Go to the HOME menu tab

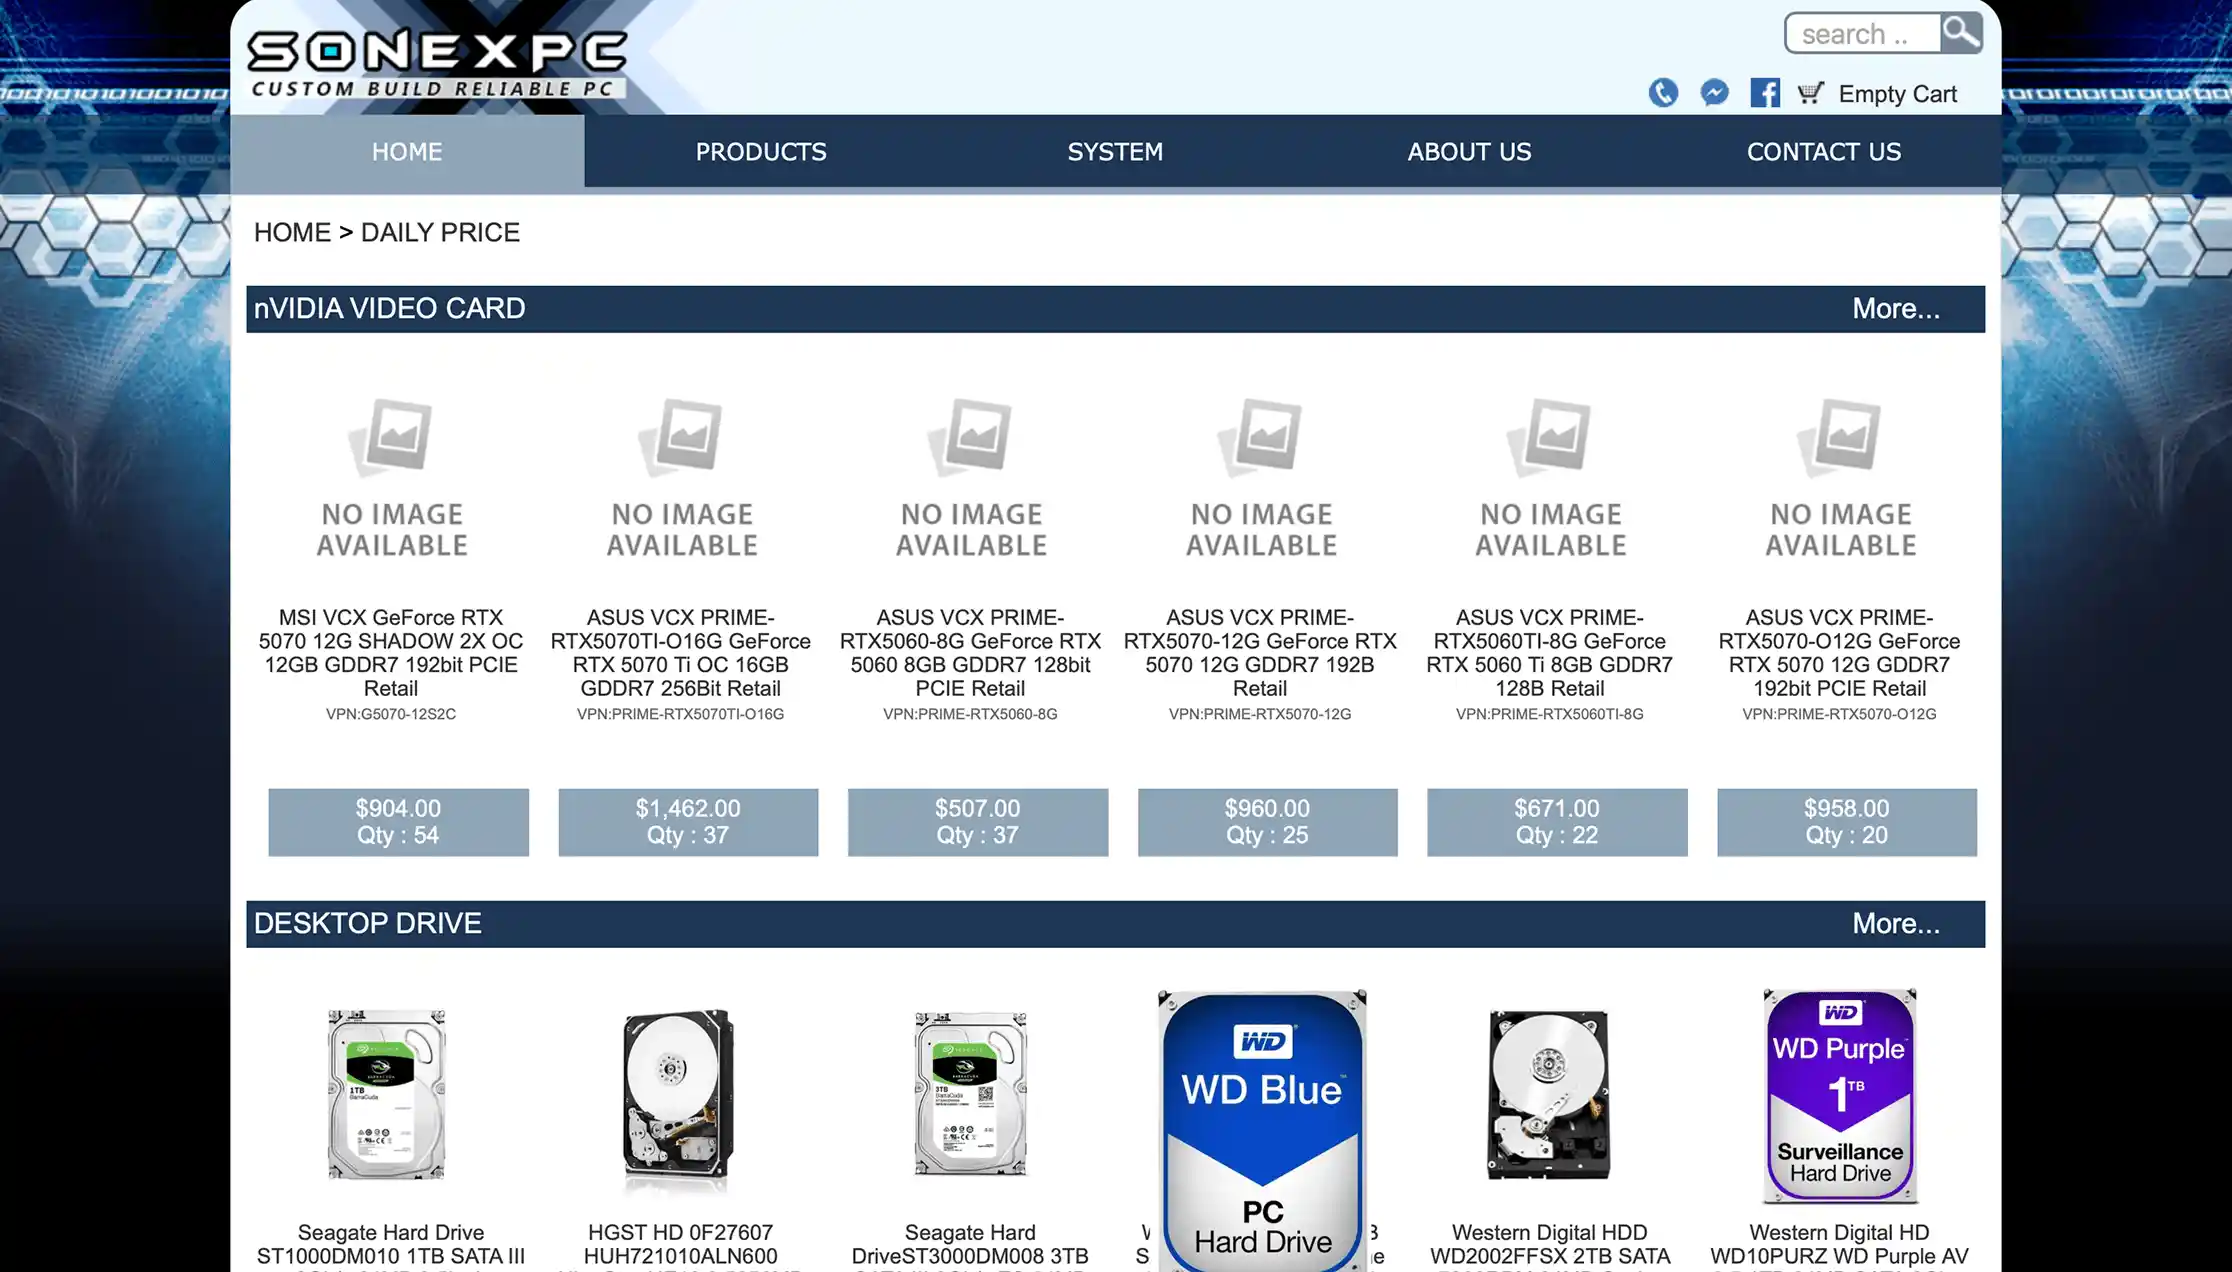click(407, 151)
